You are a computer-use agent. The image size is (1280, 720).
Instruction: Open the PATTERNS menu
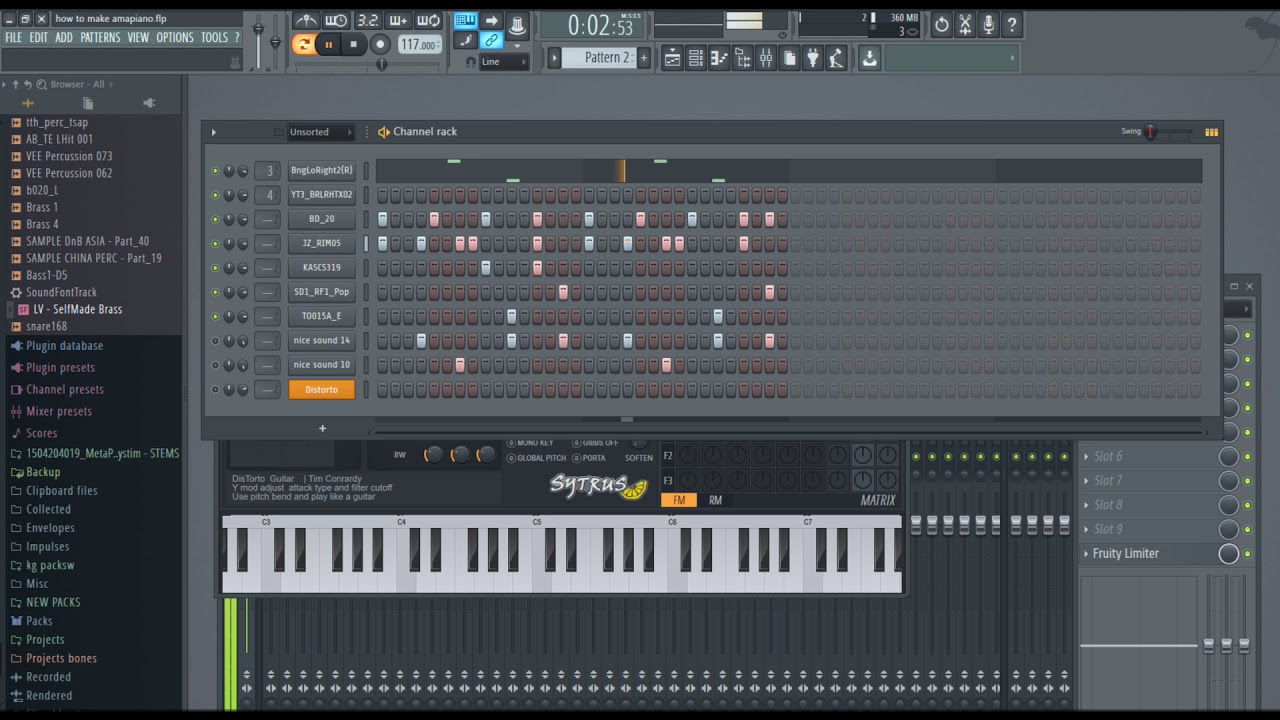tap(100, 38)
